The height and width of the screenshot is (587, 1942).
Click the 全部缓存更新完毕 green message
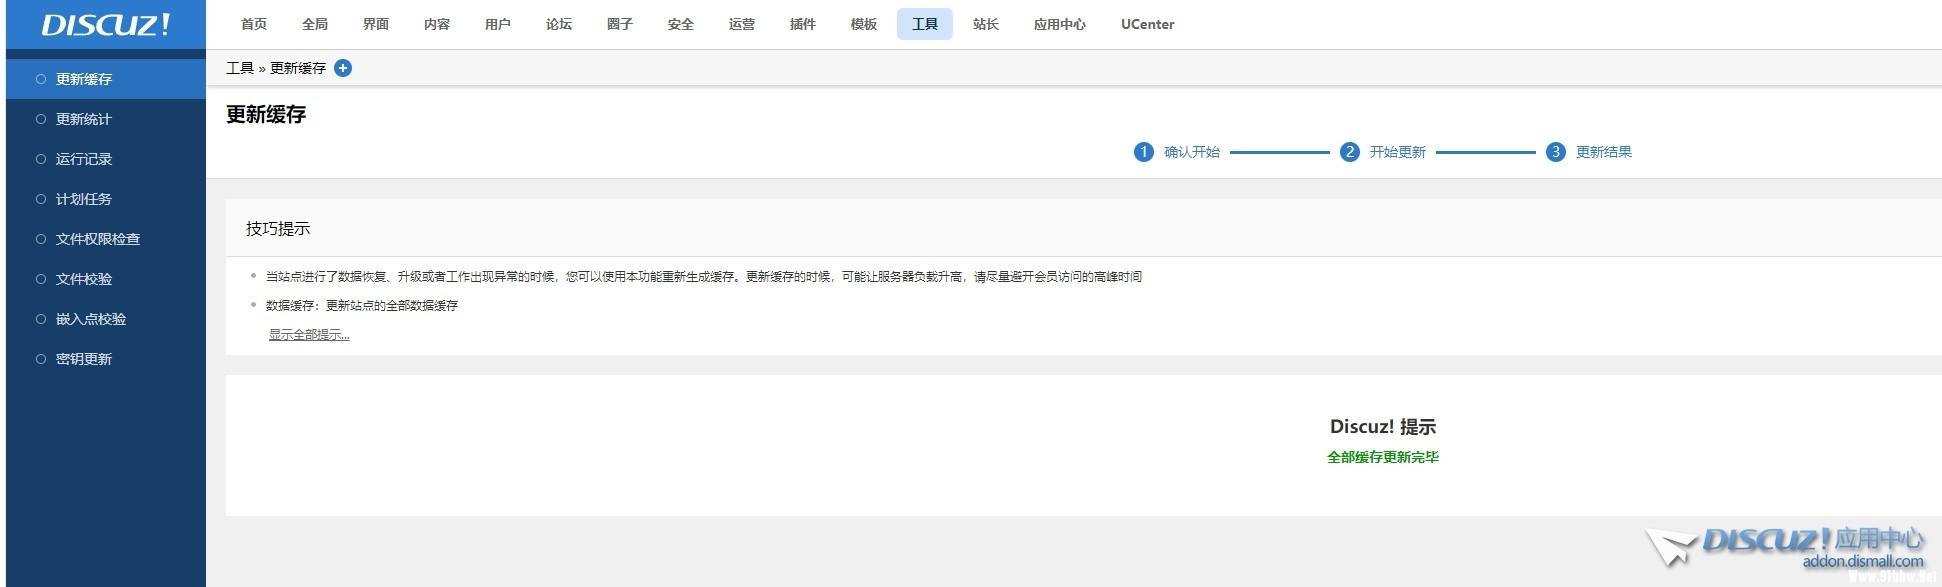[1382, 457]
